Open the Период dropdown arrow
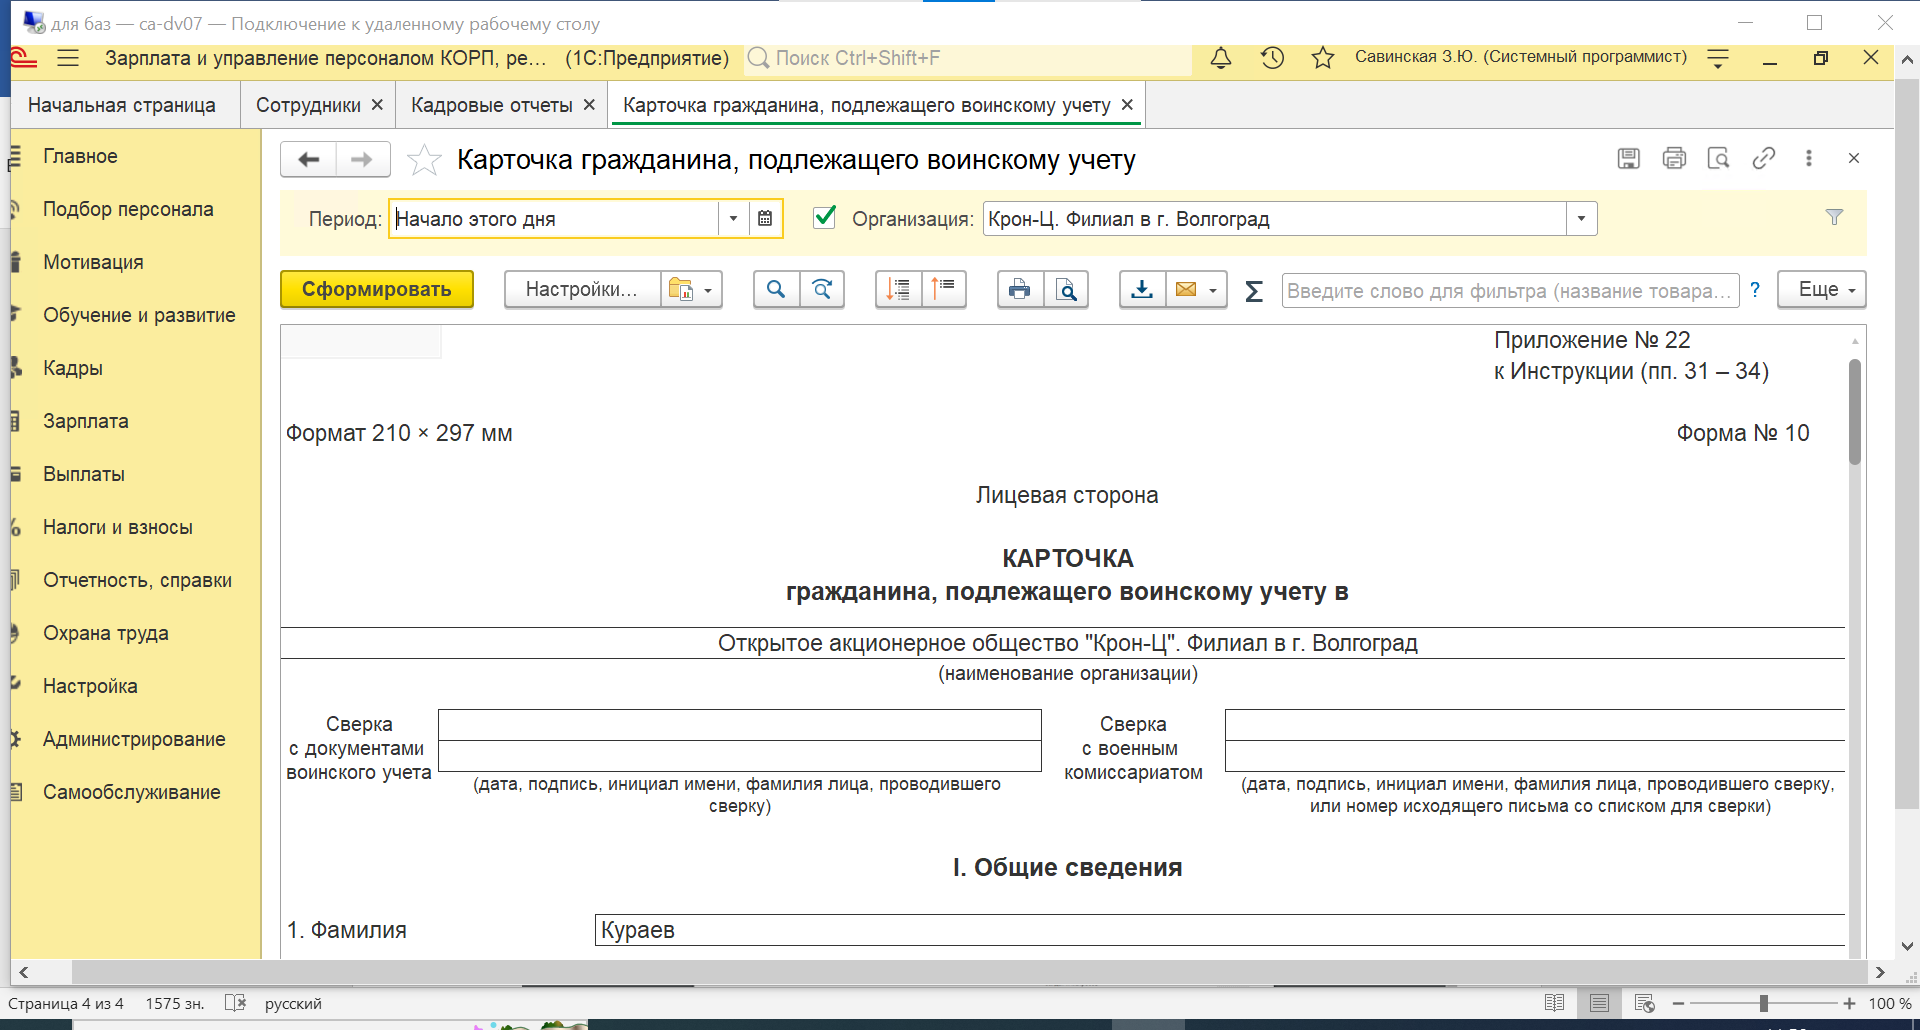The width and height of the screenshot is (1920, 1030). pyautogui.click(x=733, y=218)
